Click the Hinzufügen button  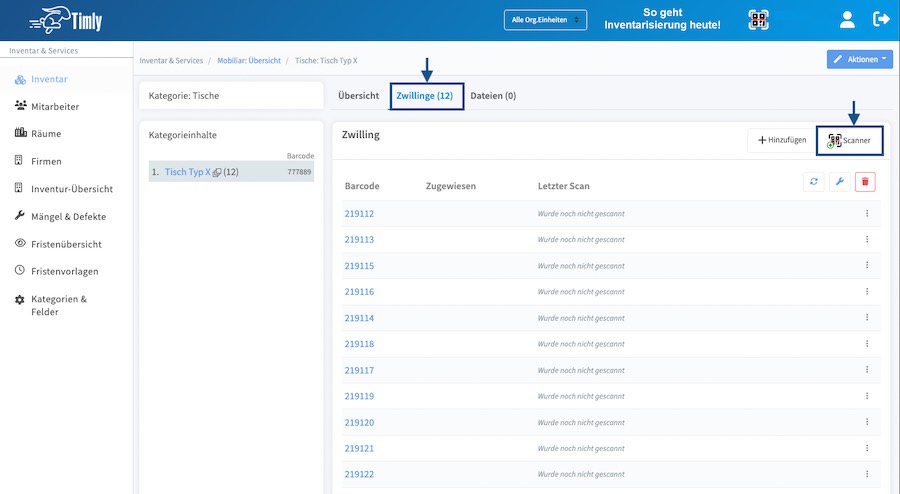tap(781, 141)
